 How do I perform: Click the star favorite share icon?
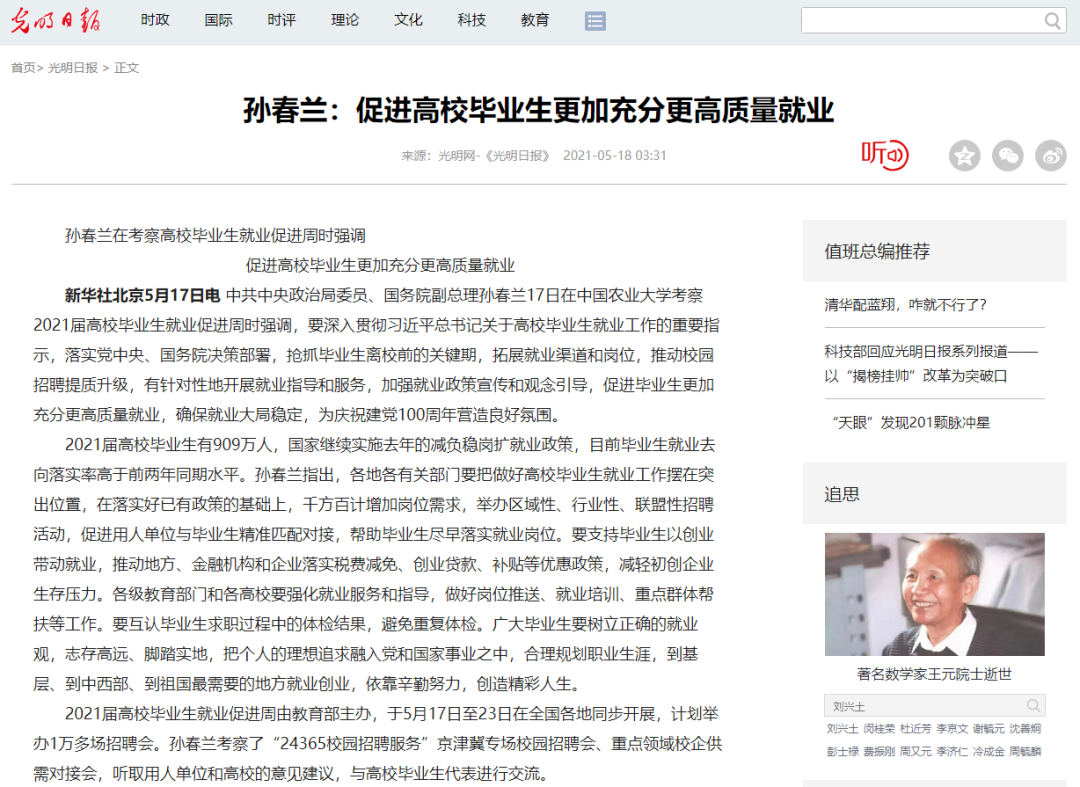pos(964,156)
